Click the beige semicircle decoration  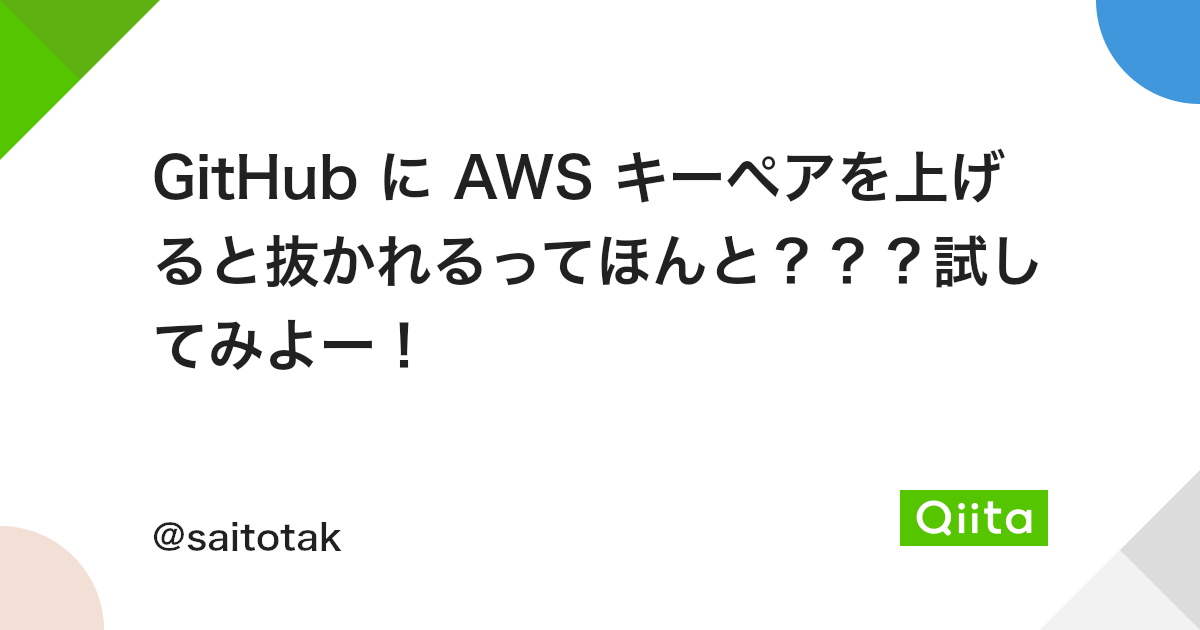pyautogui.click(x=45, y=585)
